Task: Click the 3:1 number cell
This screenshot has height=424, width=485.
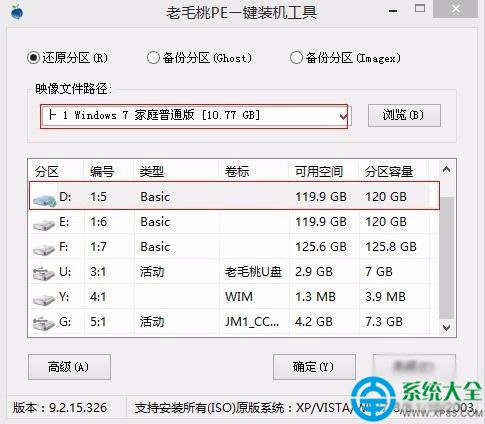Action: click(98, 272)
